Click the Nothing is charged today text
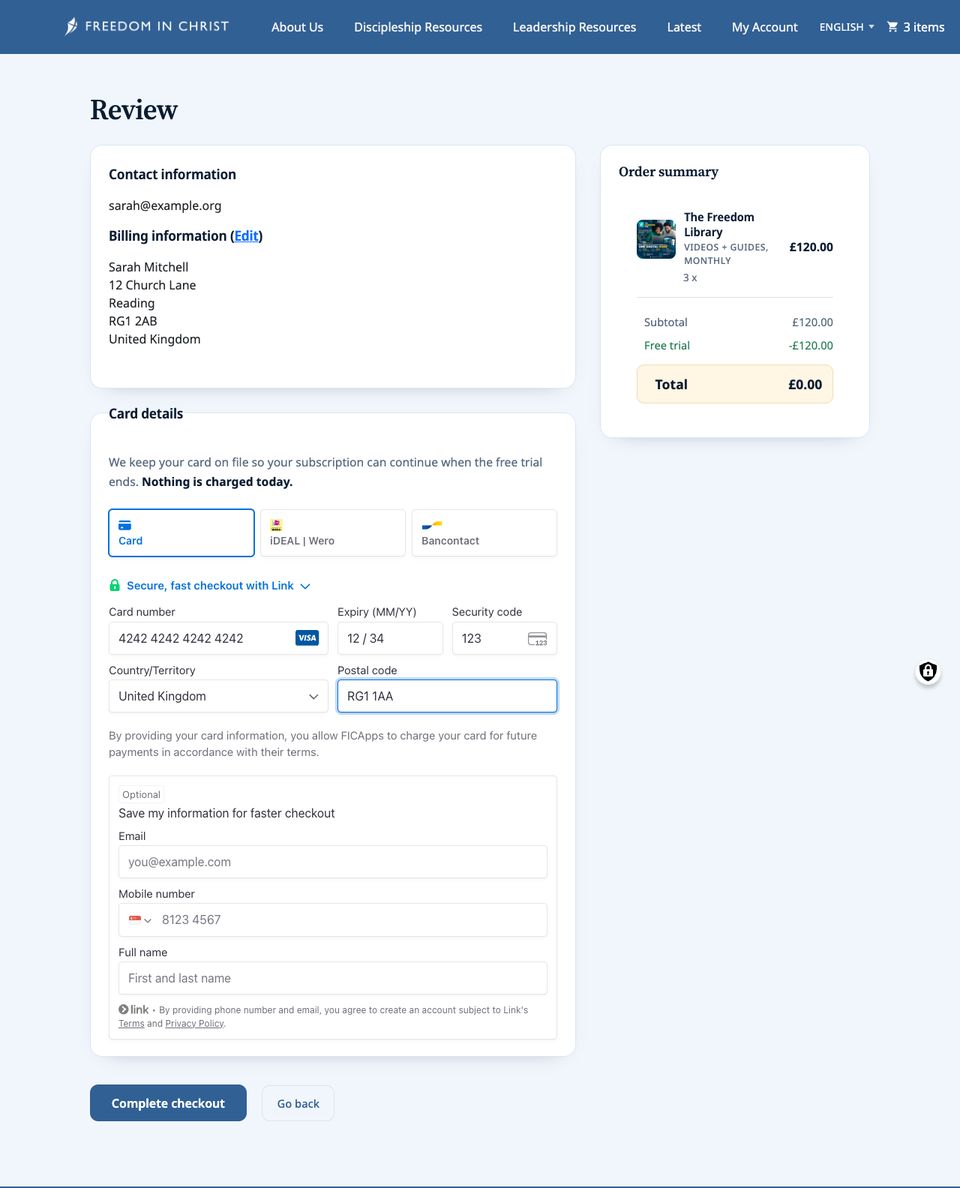The image size is (960, 1188). (x=217, y=482)
